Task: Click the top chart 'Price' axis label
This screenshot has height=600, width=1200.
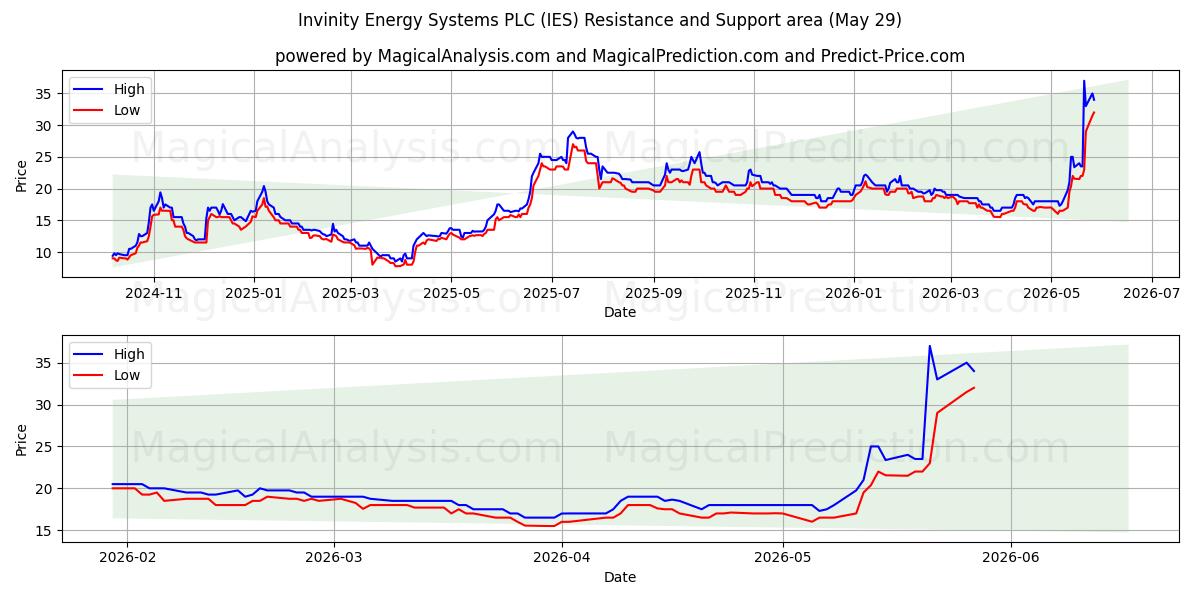Action: pos(22,175)
